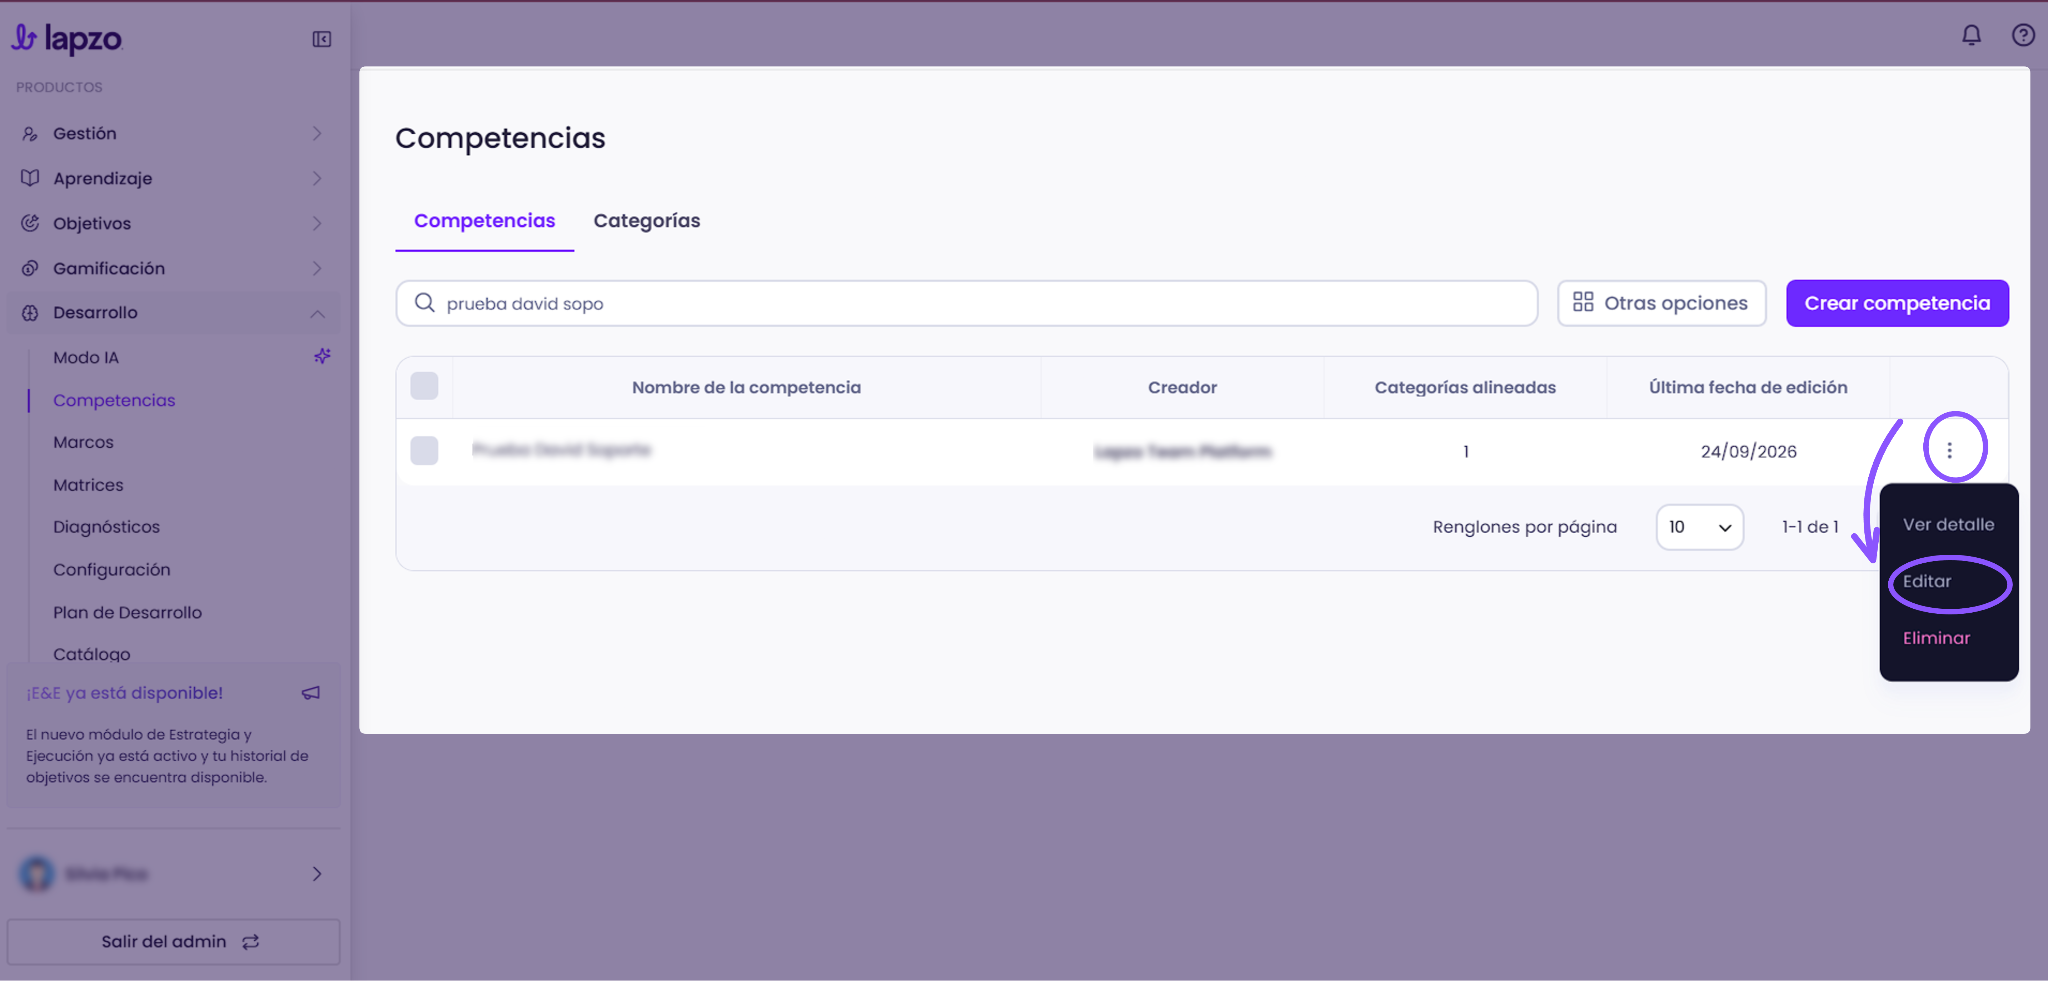Open Matrices in the sidebar
The width and height of the screenshot is (2048, 981).
pyautogui.click(x=88, y=485)
